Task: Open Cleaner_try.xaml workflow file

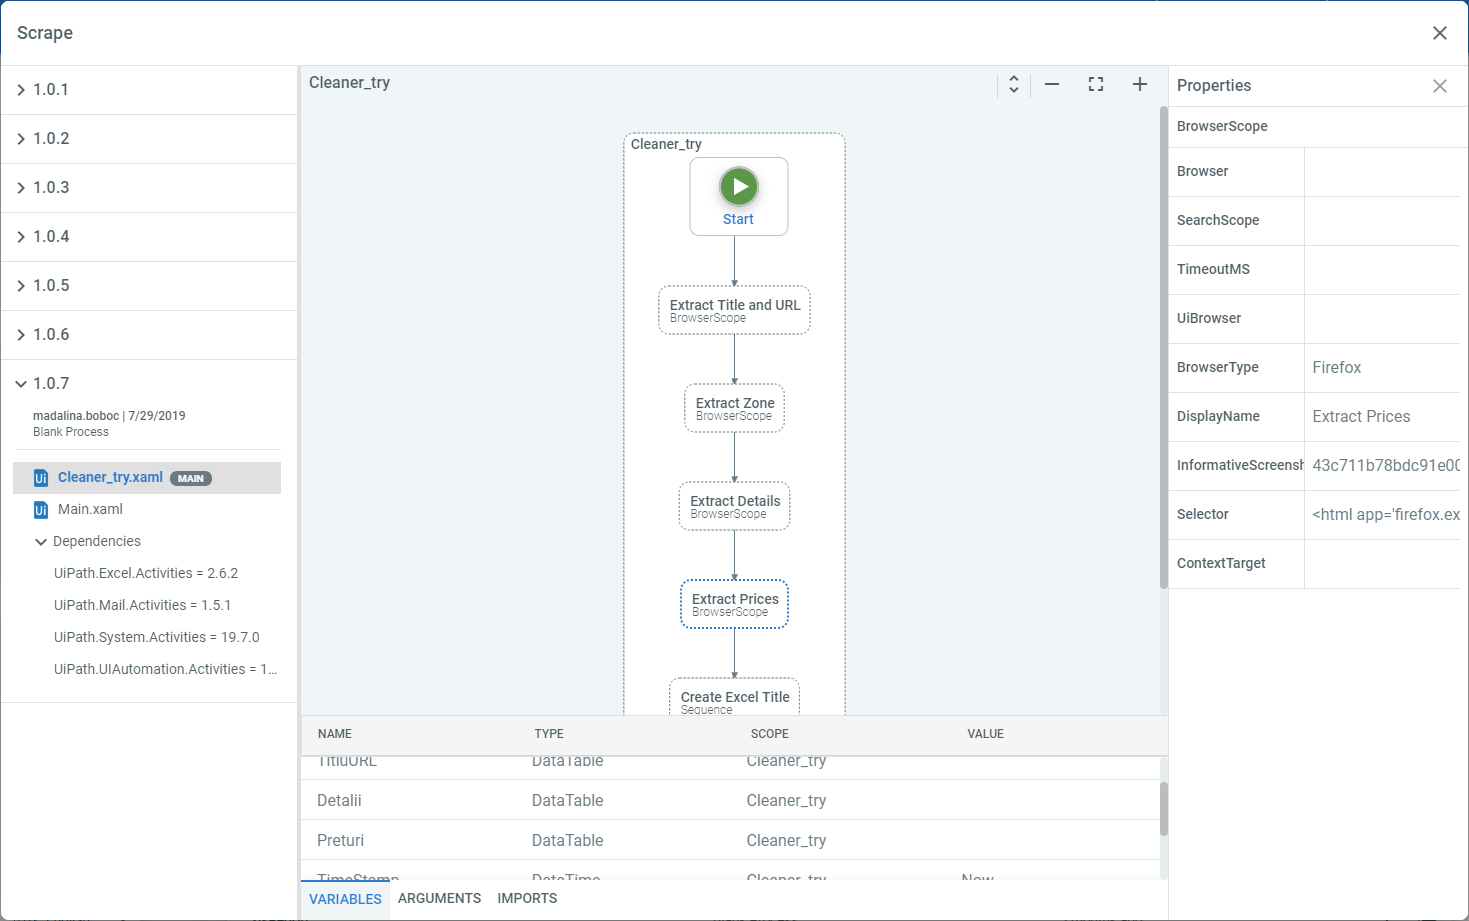Action: coord(110,478)
